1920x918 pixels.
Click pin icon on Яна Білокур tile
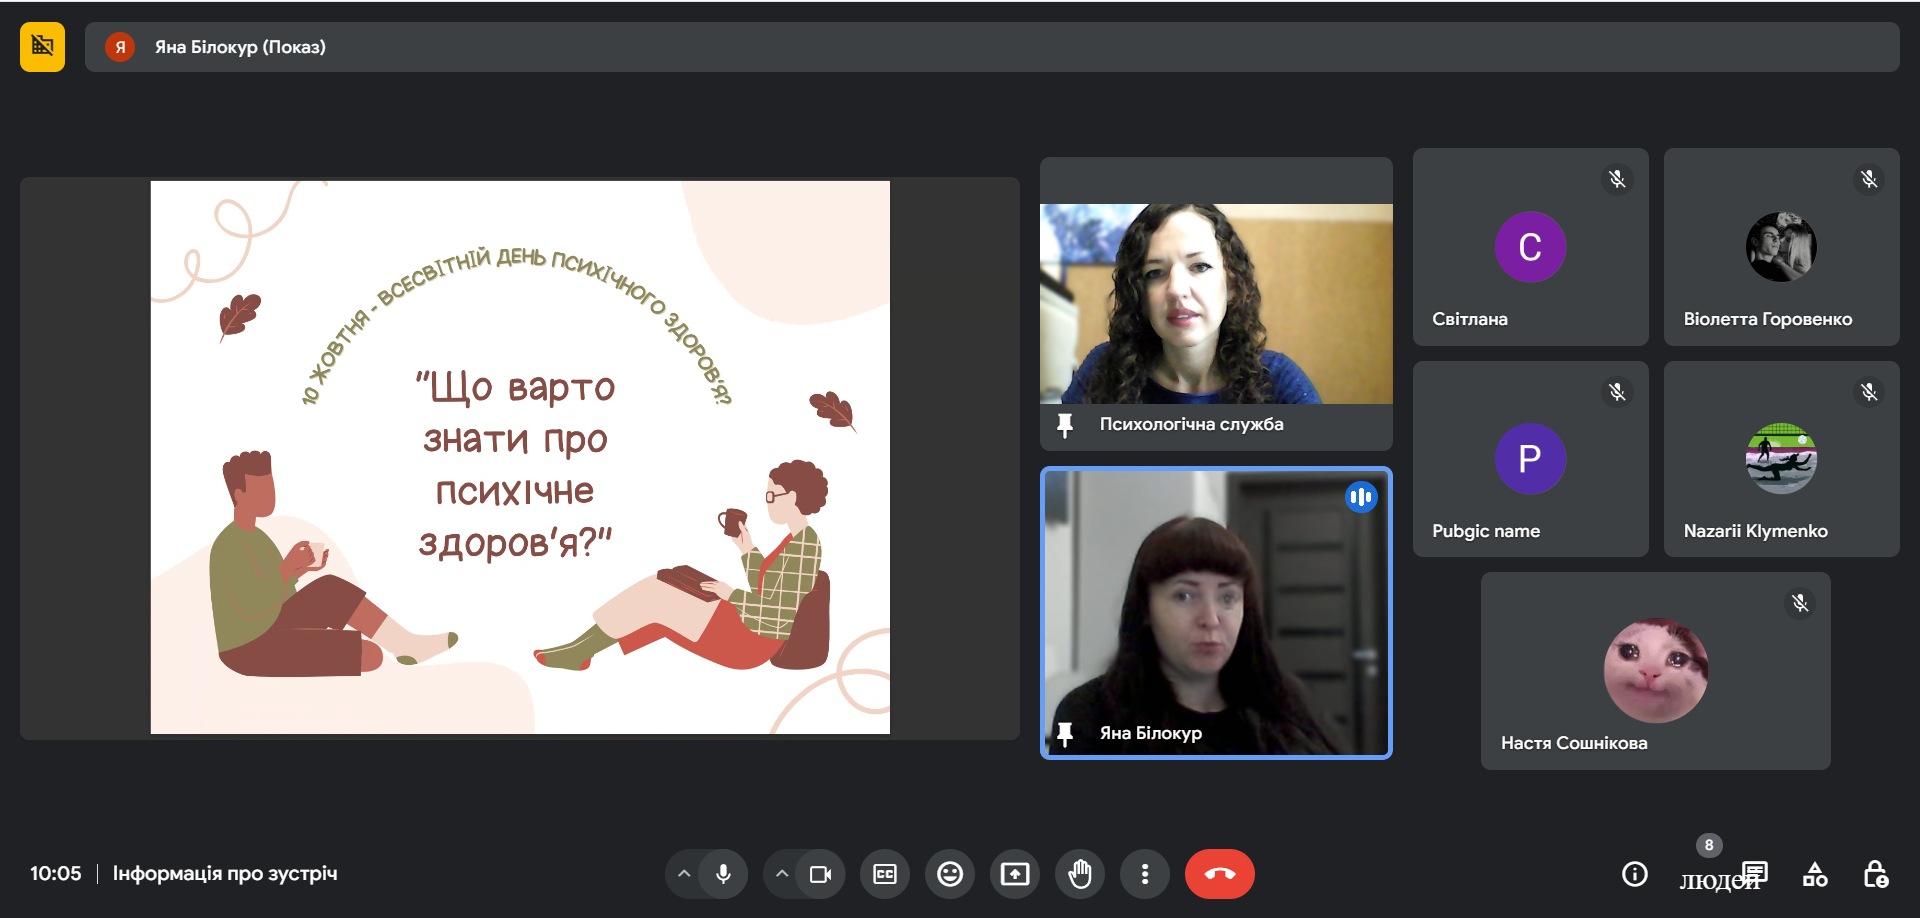point(1065,734)
